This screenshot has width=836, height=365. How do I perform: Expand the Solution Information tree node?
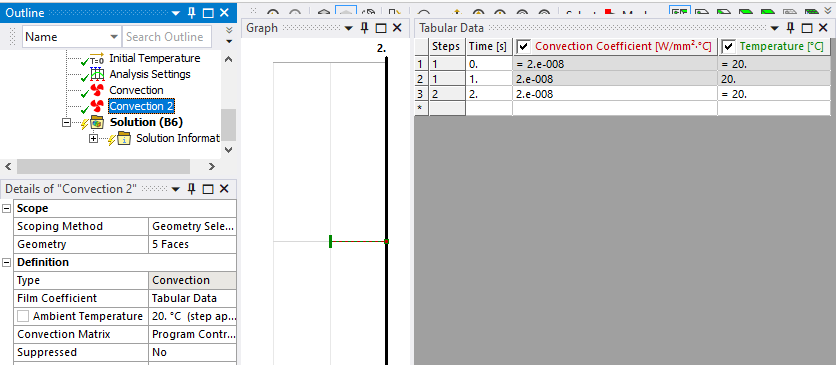click(x=94, y=139)
